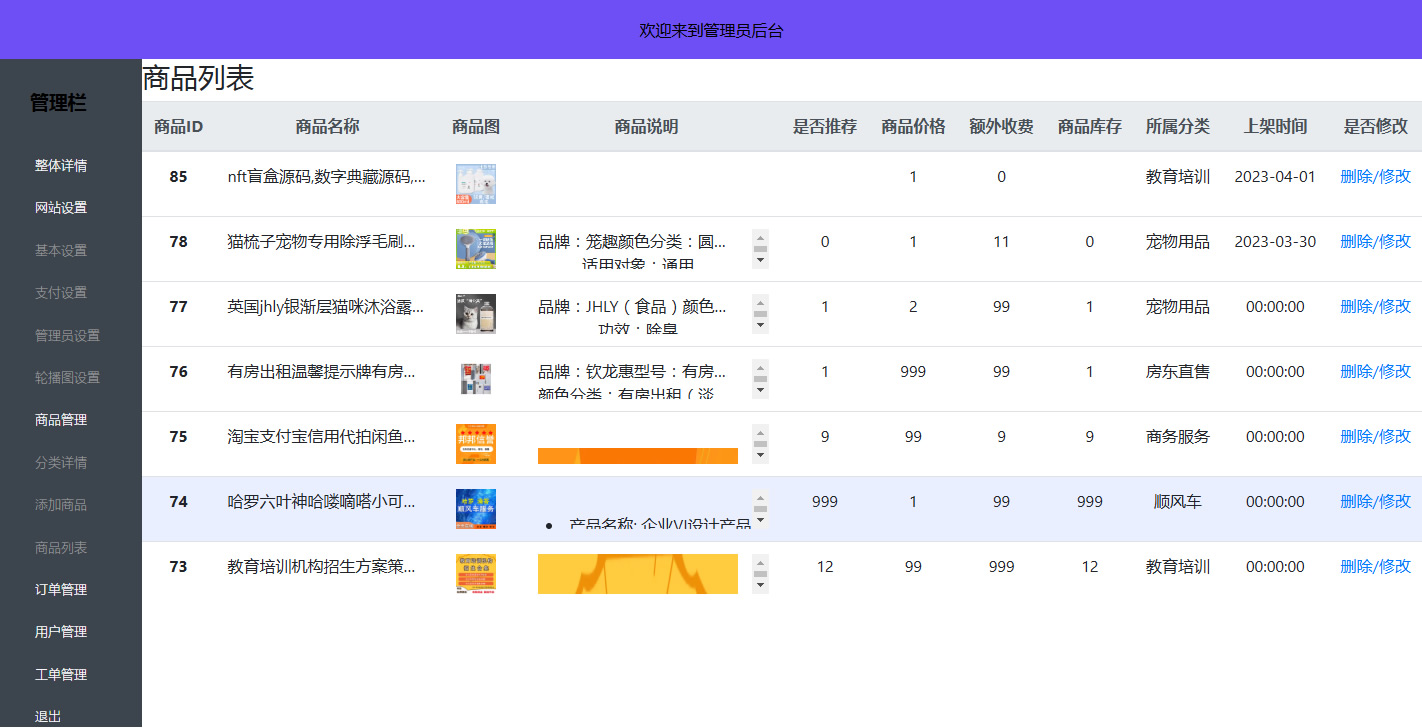Click the thumbnail image of product 76
The image size is (1422, 728).
pos(475,379)
